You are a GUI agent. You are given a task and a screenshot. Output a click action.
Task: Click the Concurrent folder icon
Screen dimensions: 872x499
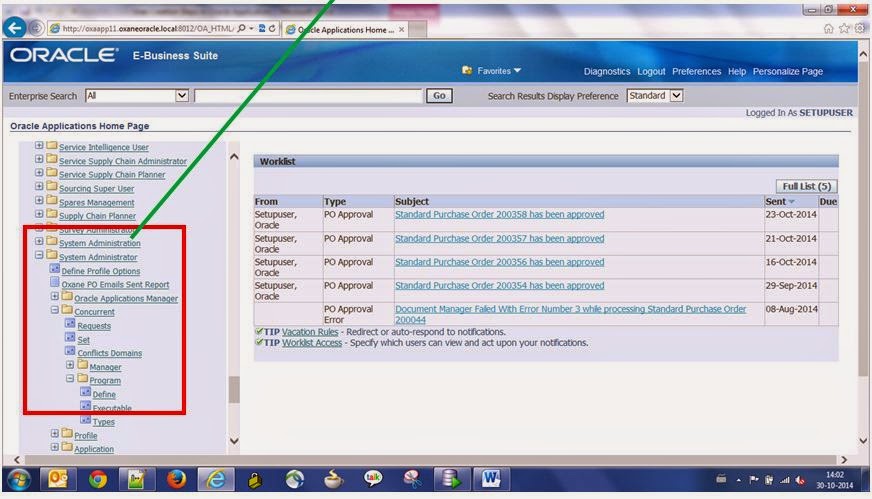(x=67, y=309)
